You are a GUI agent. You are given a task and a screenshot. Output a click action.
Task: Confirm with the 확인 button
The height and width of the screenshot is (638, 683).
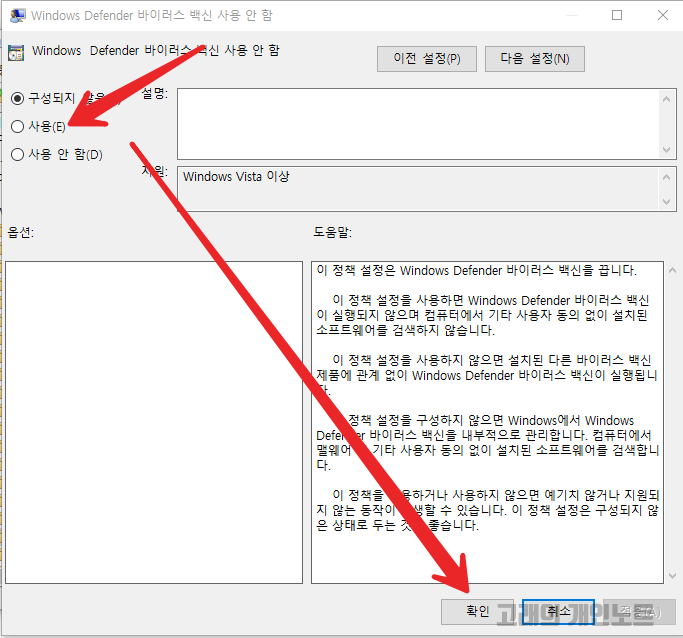478,611
